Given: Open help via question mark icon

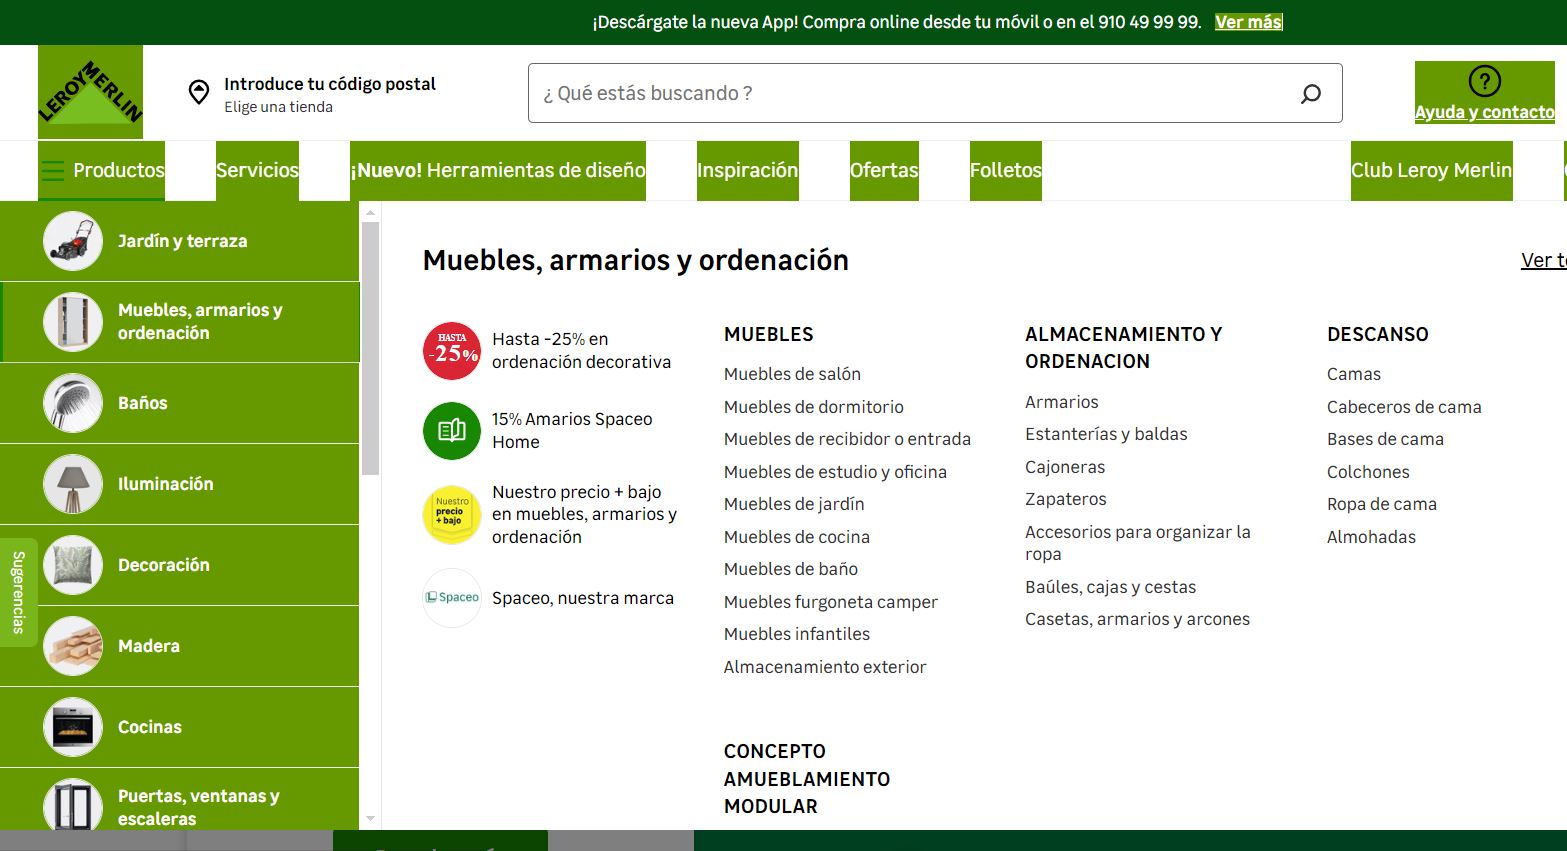Looking at the screenshot, I should [1484, 81].
